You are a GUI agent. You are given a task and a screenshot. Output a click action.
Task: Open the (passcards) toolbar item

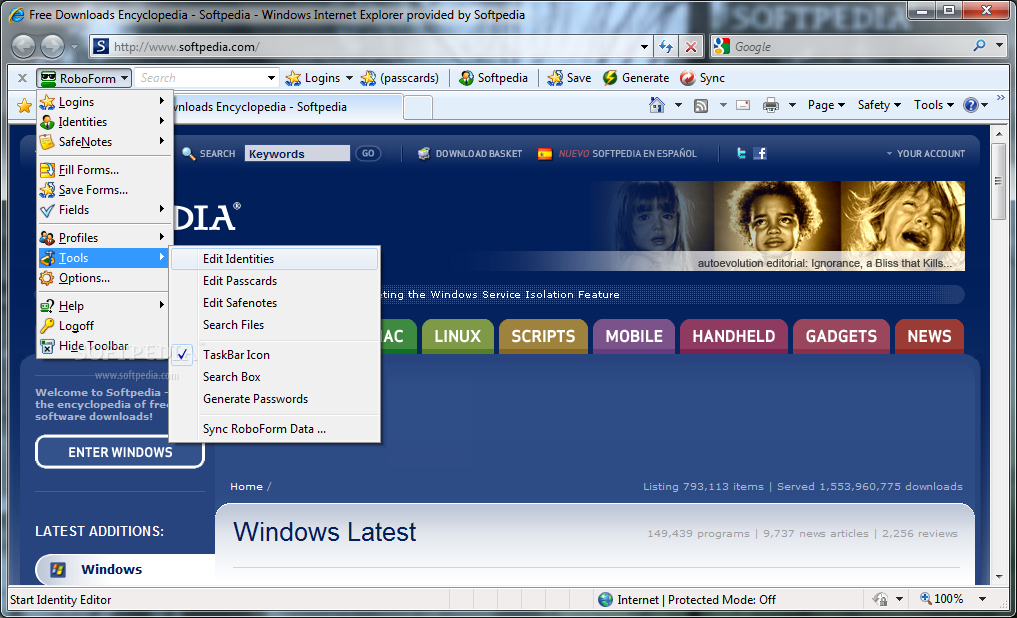click(x=400, y=78)
